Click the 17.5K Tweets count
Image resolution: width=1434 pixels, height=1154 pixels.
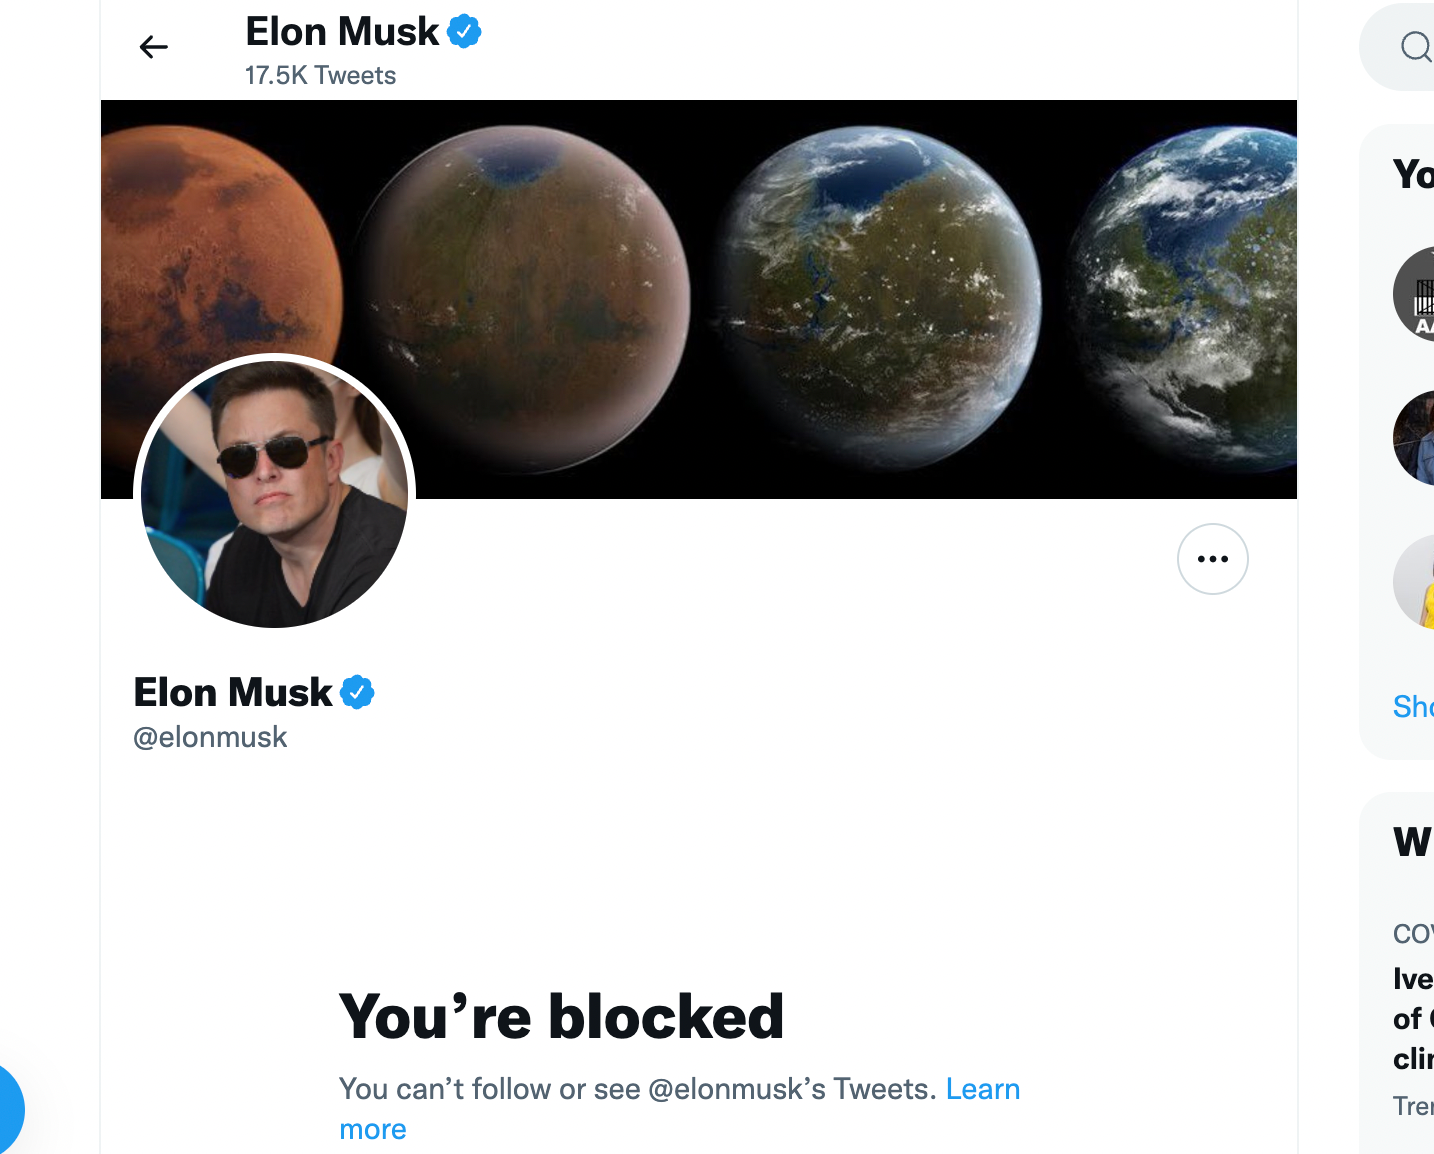pos(320,74)
